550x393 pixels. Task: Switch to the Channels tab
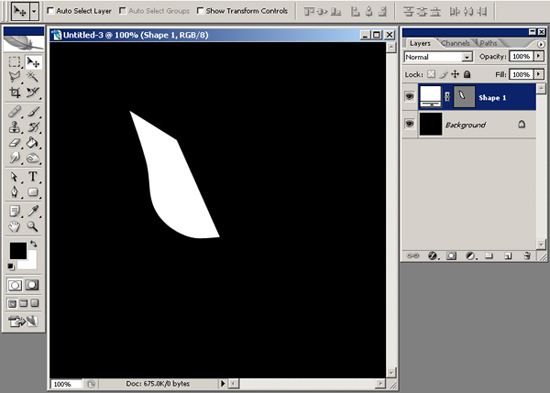point(455,43)
